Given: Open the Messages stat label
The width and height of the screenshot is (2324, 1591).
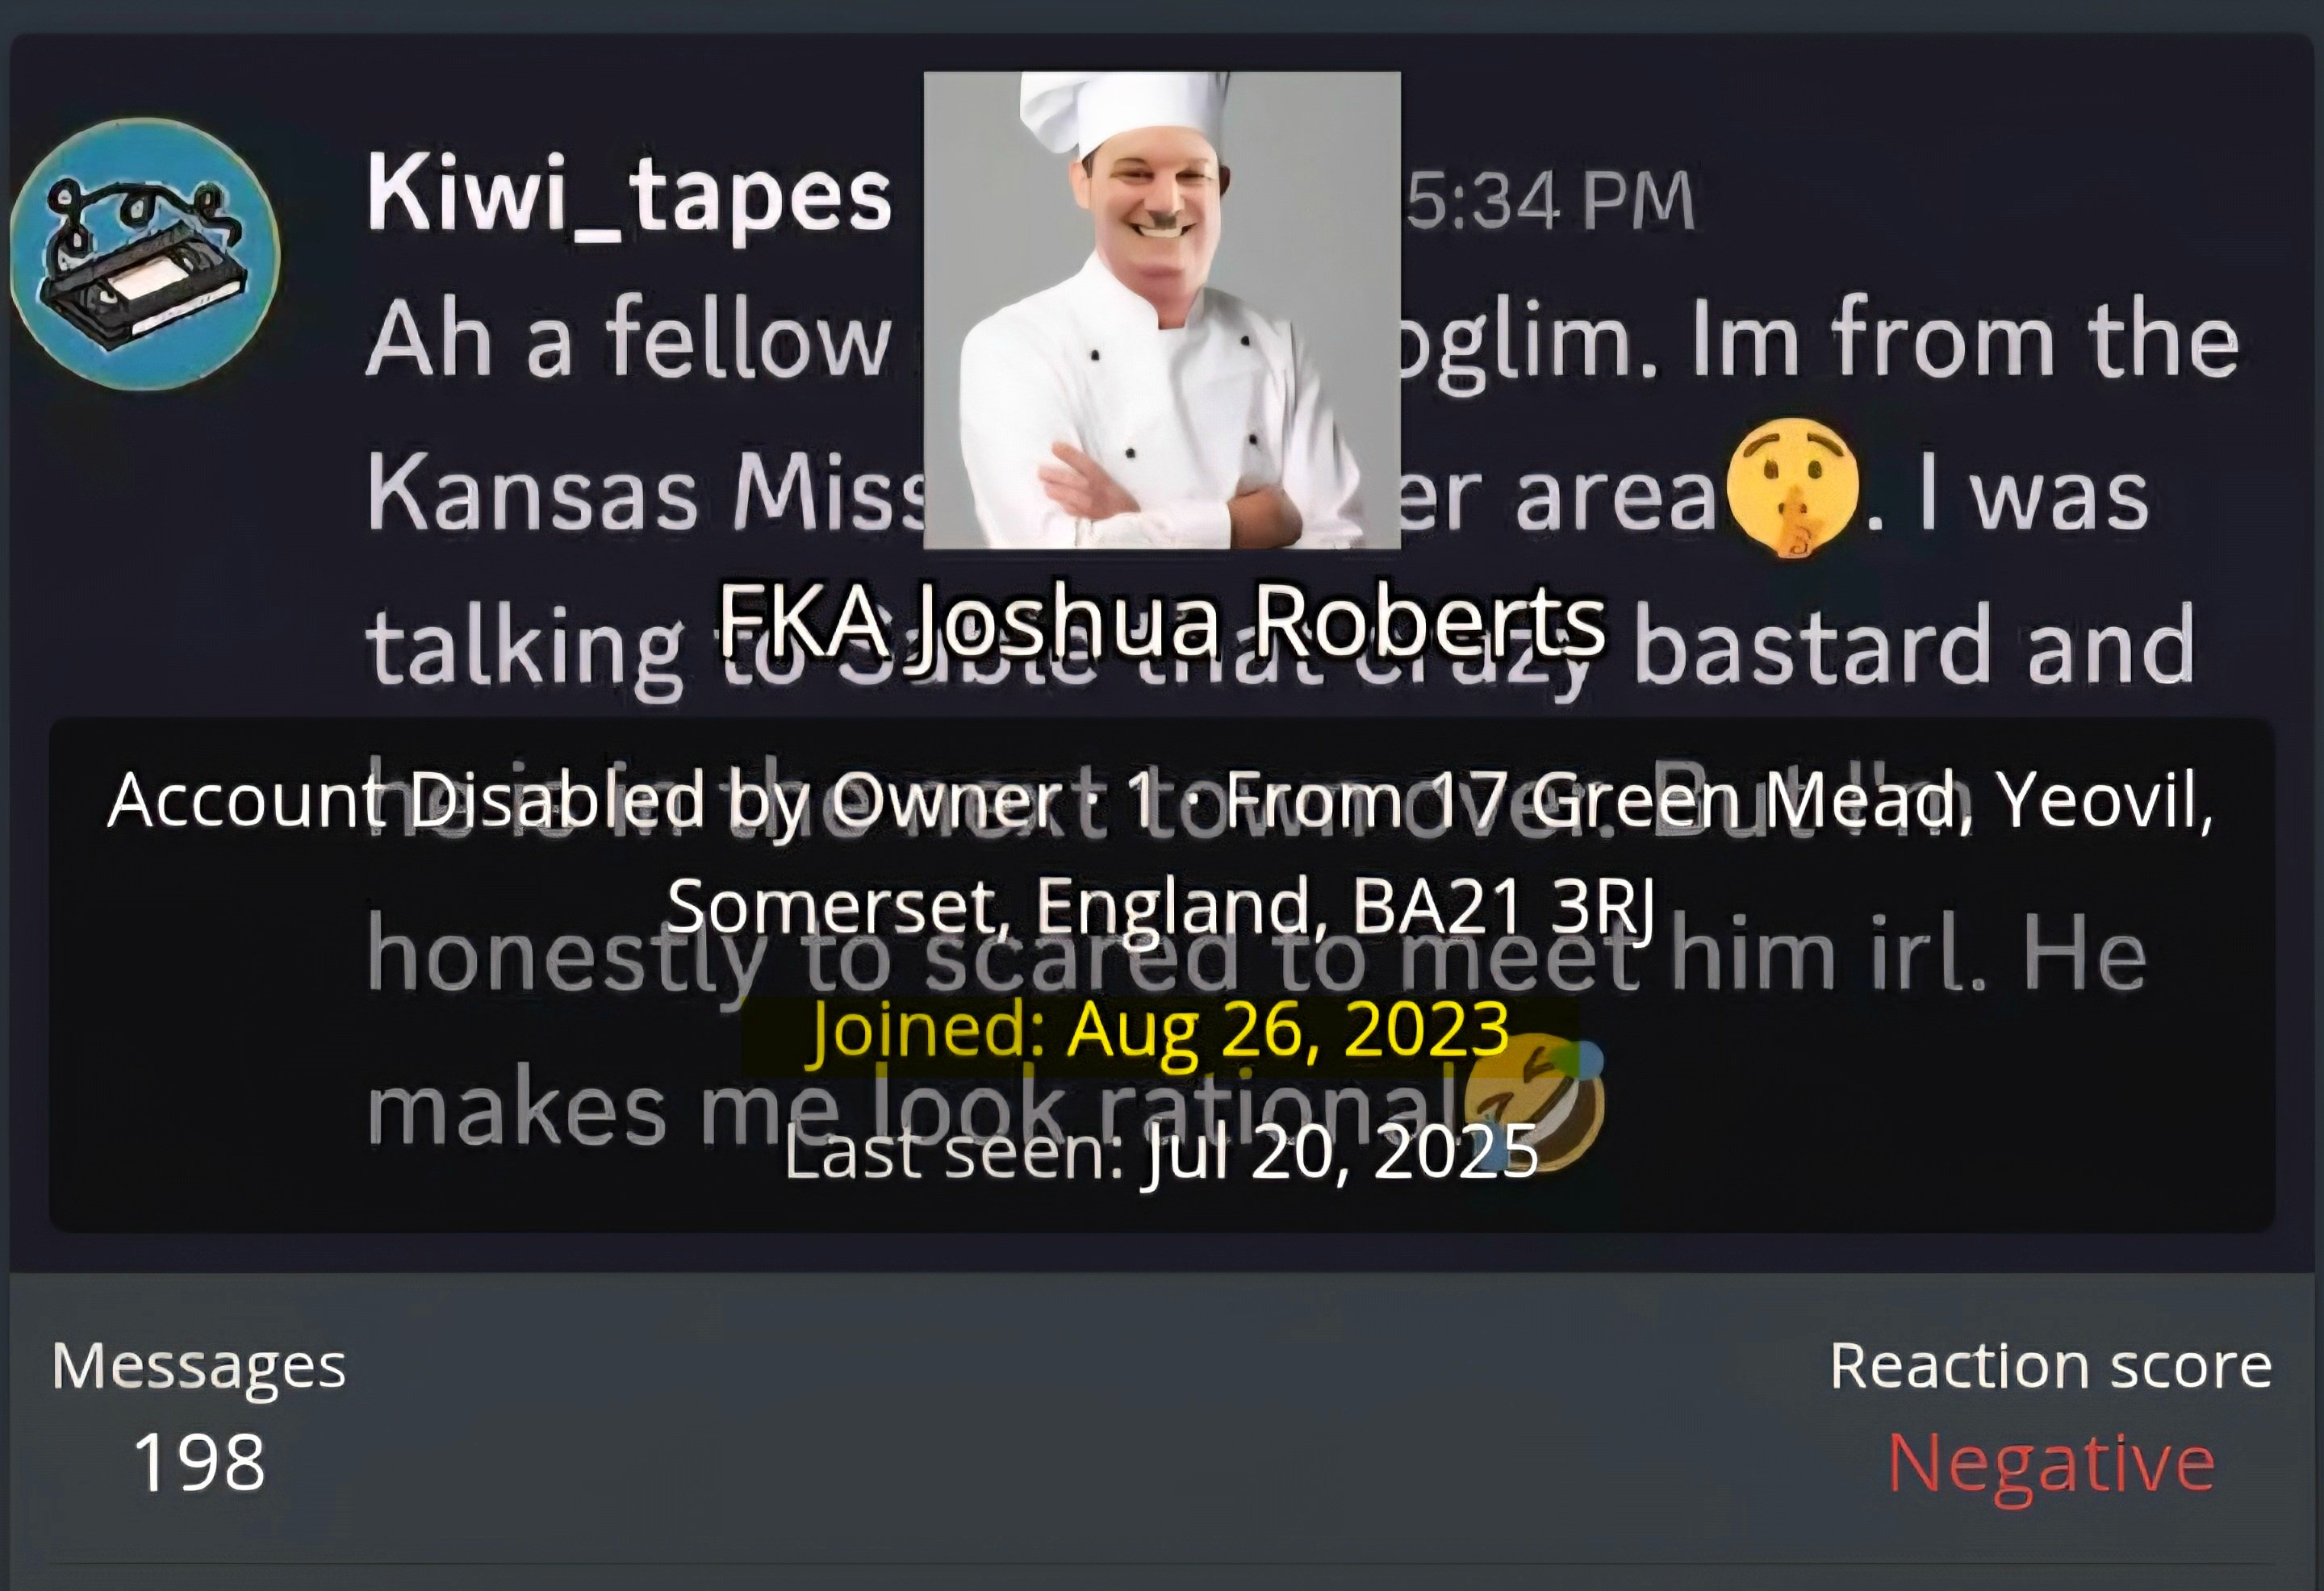Looking at the screenshot, I should click(199, 1366).
